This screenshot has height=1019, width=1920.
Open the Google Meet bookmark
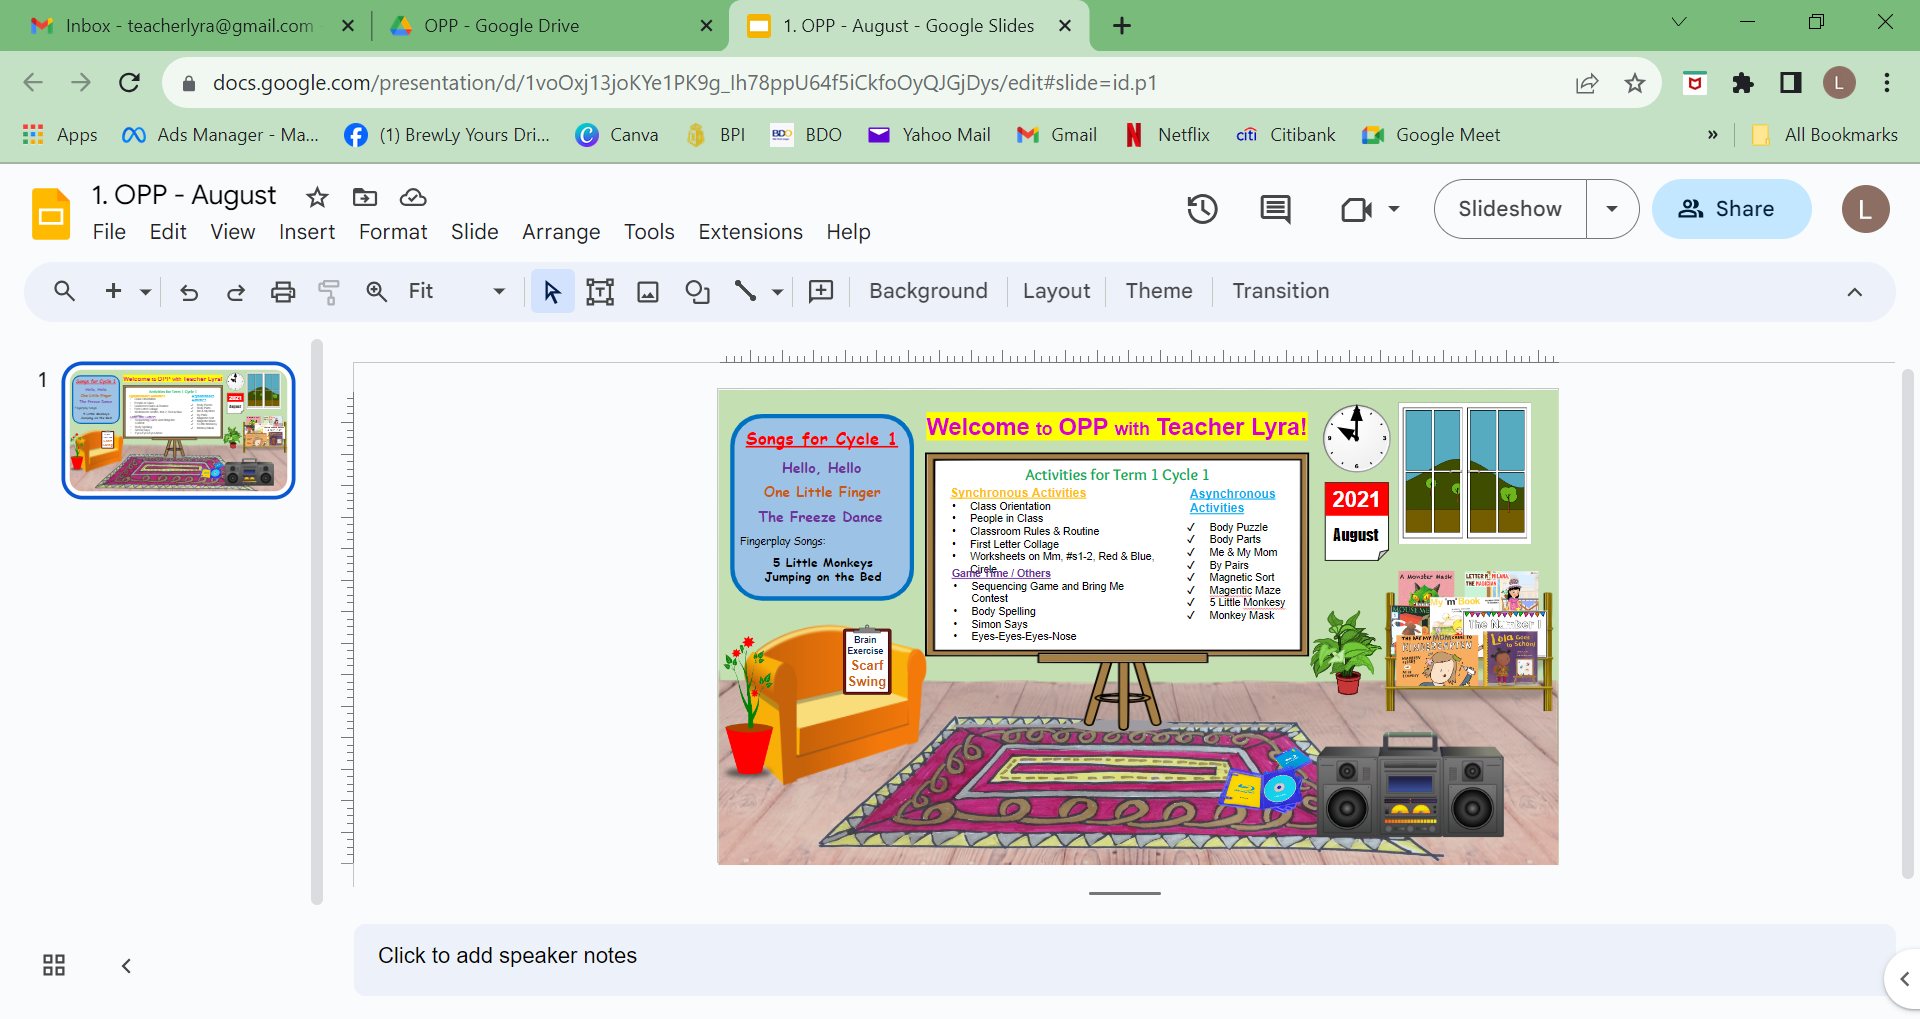(1431, 135)
